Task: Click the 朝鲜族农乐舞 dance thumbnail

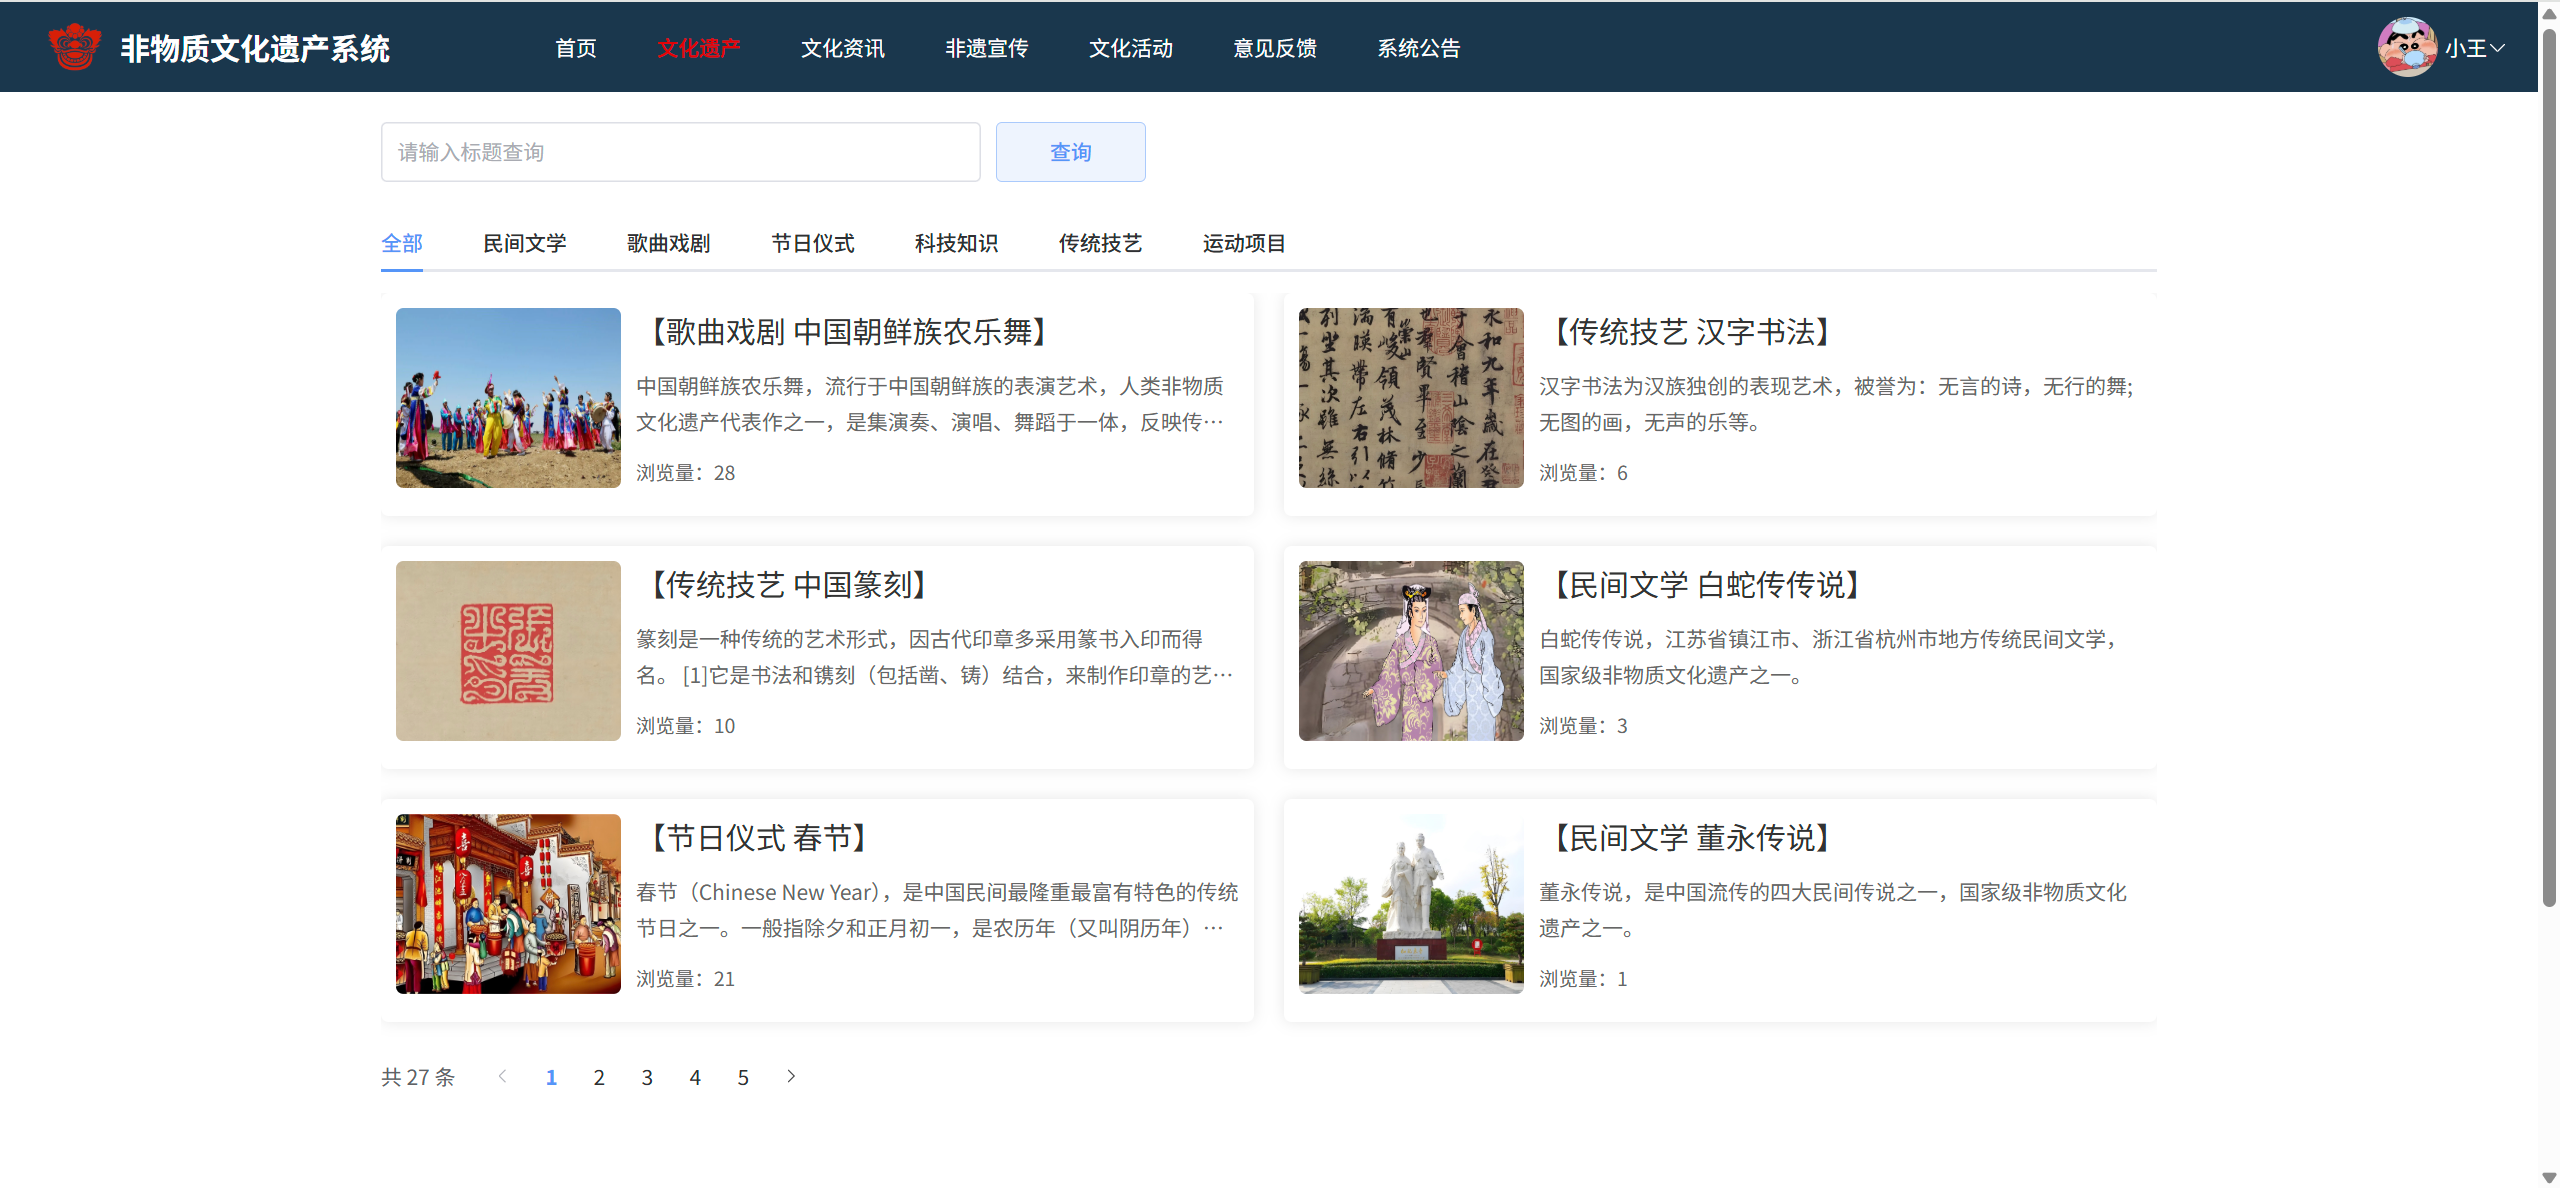Action: pos(508,398)
